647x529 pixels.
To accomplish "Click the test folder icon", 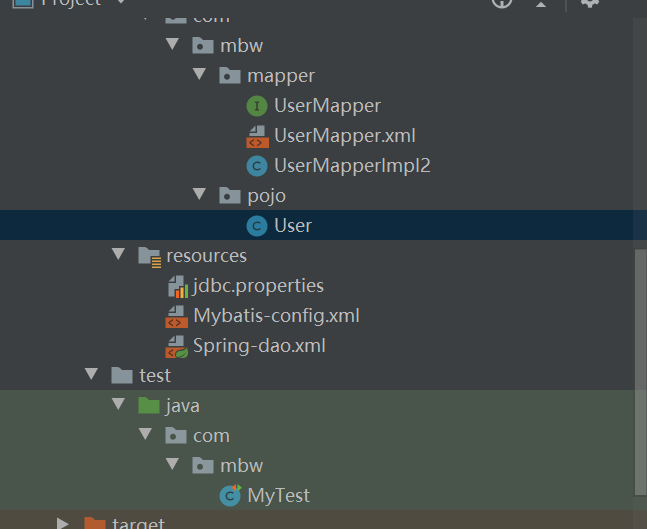I will click(x=122, y=375).
